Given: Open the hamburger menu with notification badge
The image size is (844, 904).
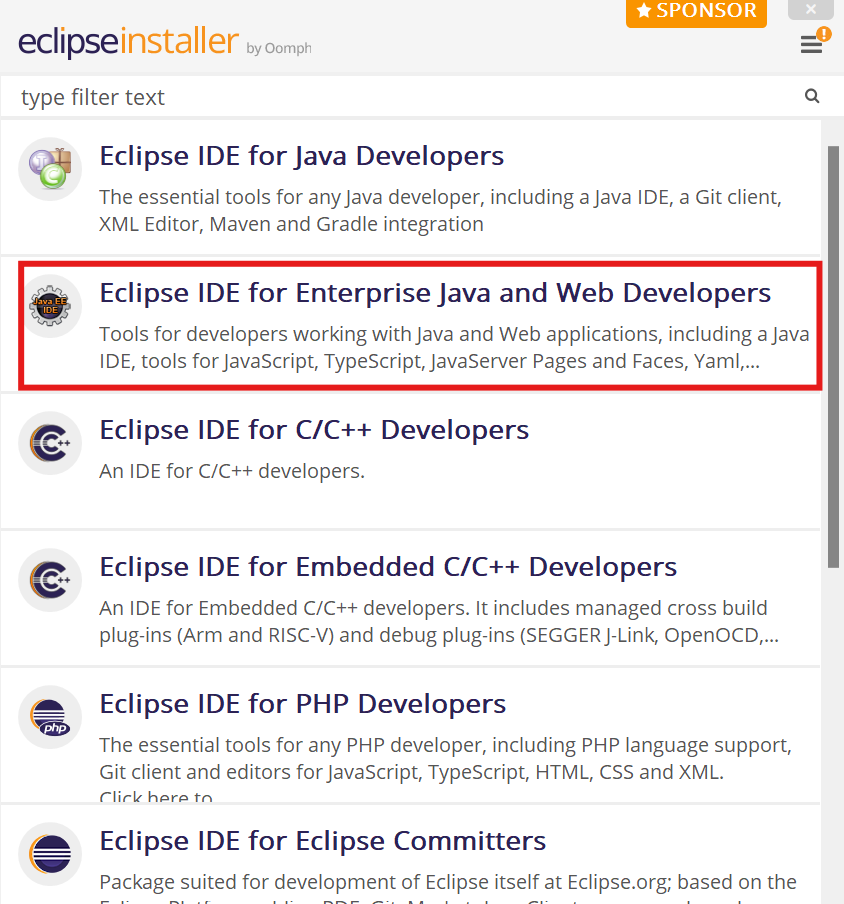Looking at the screenshot, I should pos(812,43).
